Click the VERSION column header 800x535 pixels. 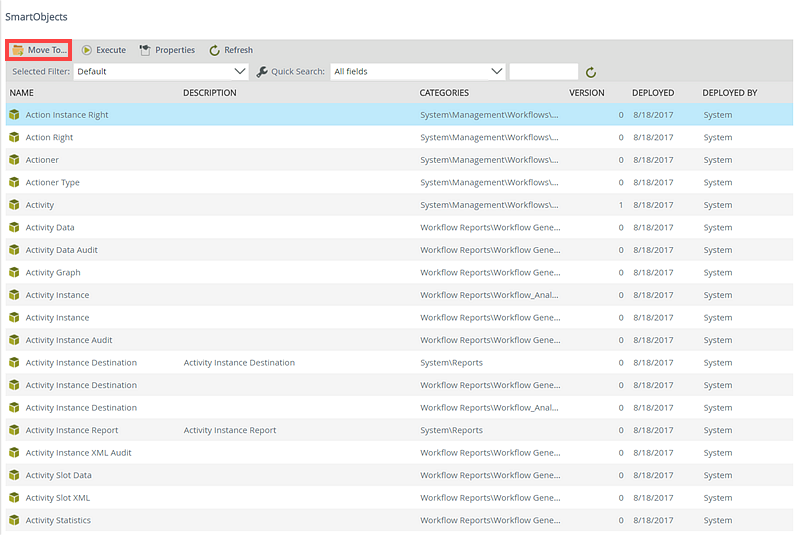click(587, 93)
